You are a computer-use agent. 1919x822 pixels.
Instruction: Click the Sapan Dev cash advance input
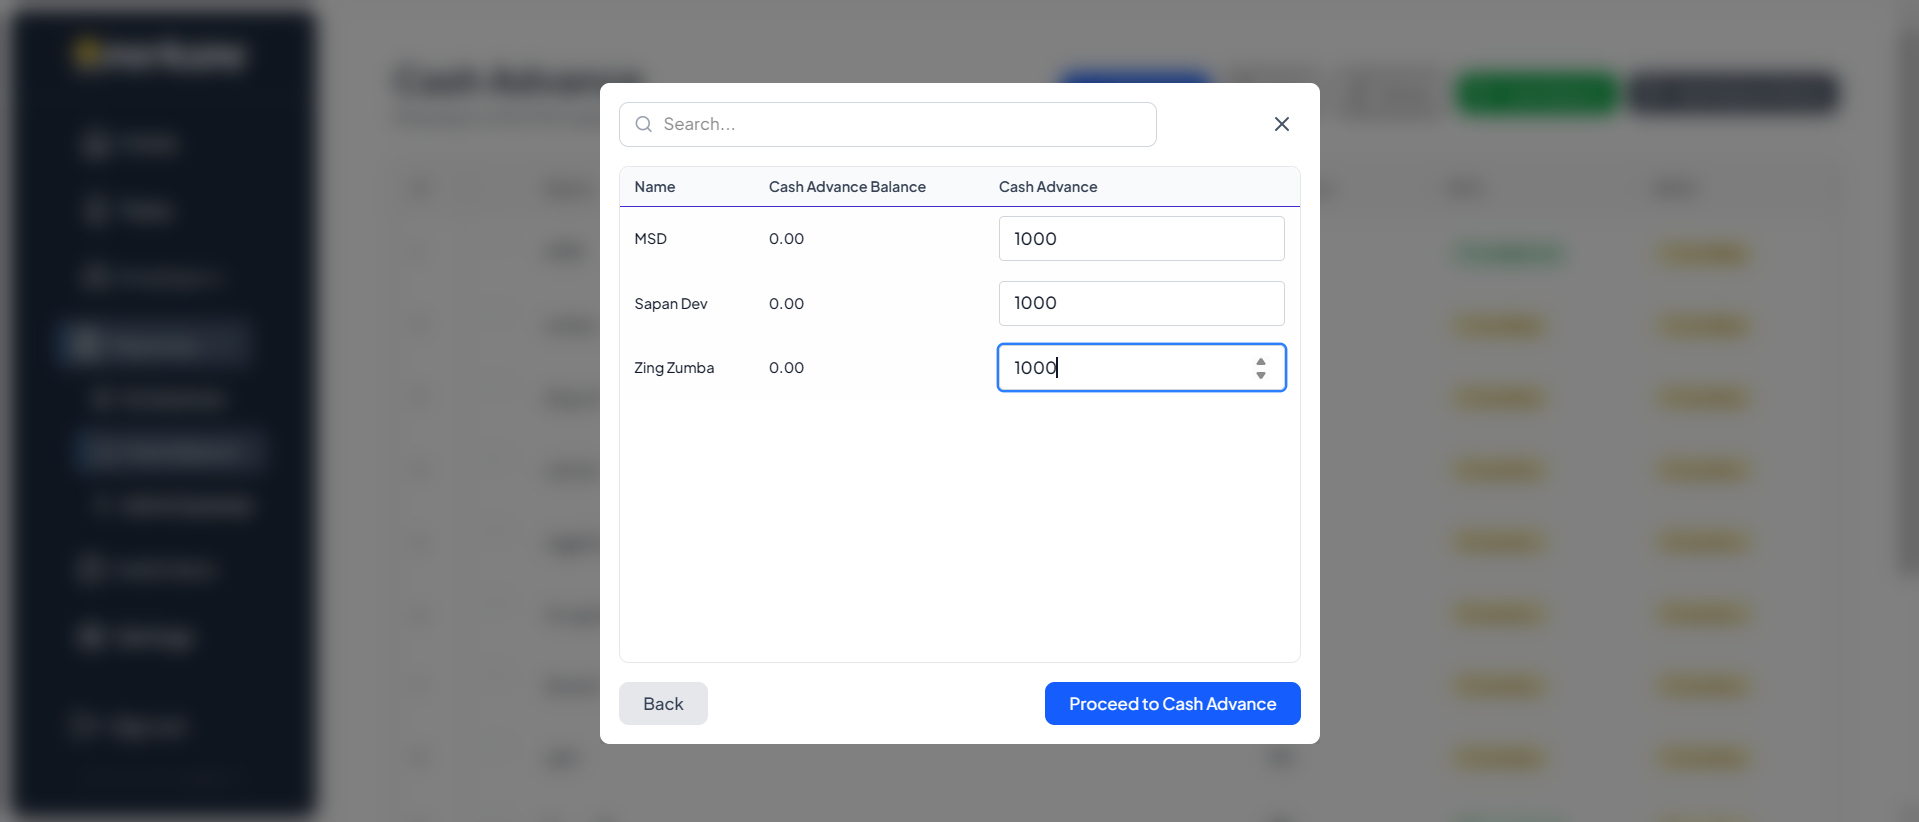click(1140, 303)
